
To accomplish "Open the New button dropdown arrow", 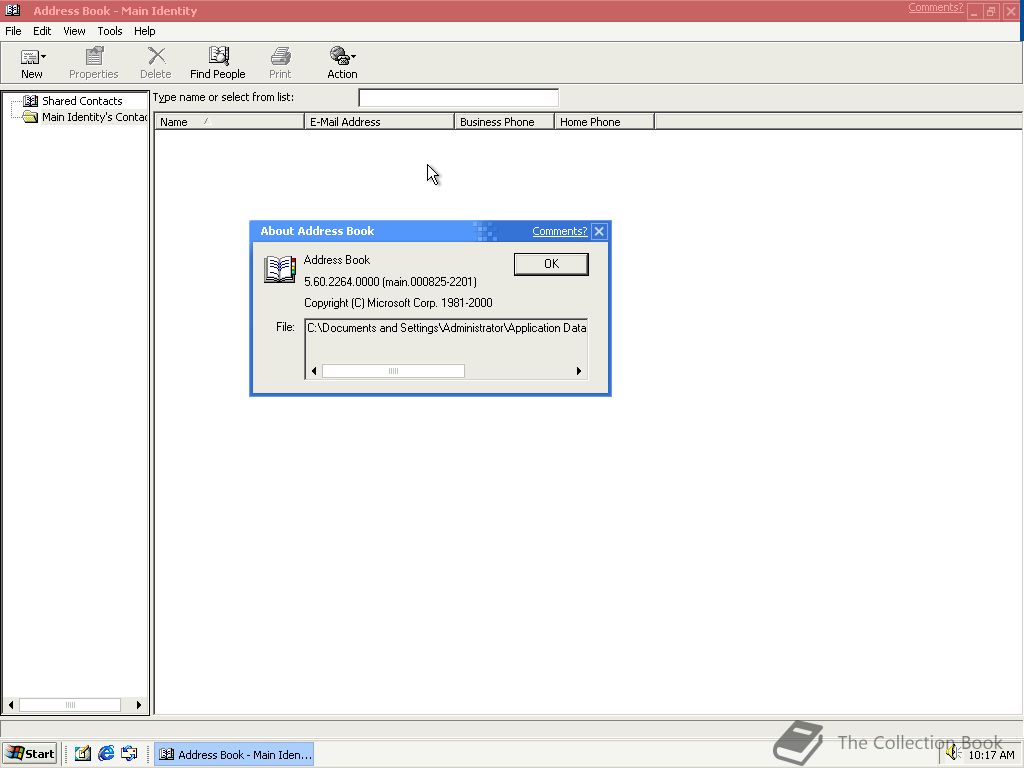I will 43,57.
